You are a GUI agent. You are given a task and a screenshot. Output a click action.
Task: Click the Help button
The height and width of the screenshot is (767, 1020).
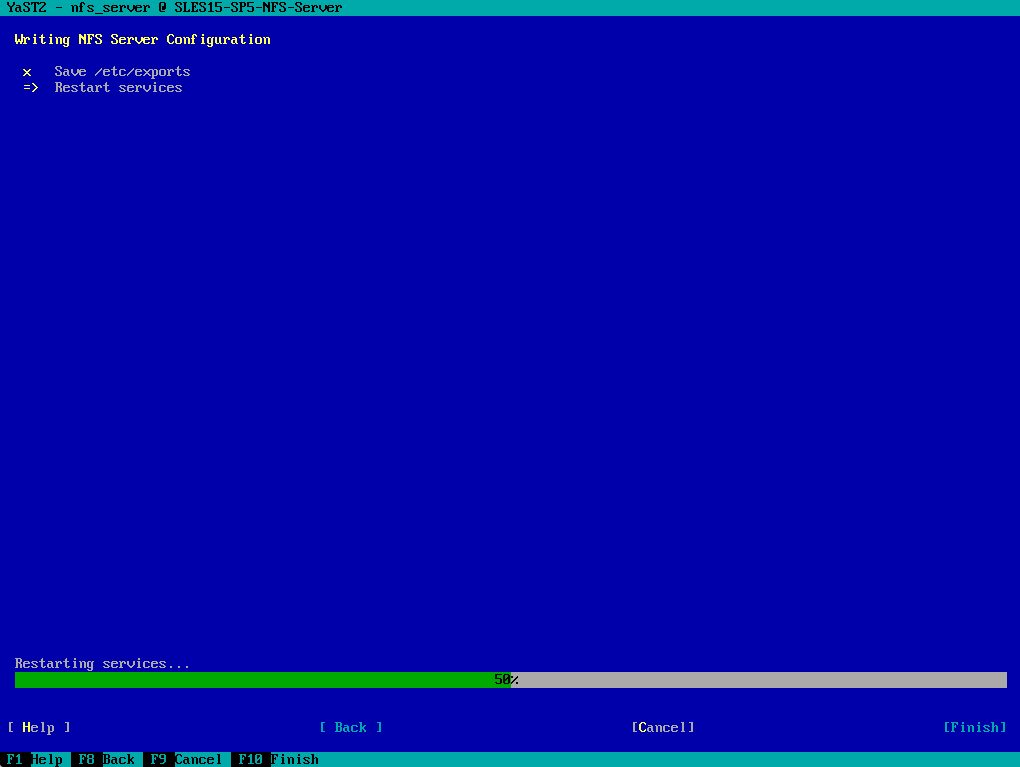pos(39,727)
